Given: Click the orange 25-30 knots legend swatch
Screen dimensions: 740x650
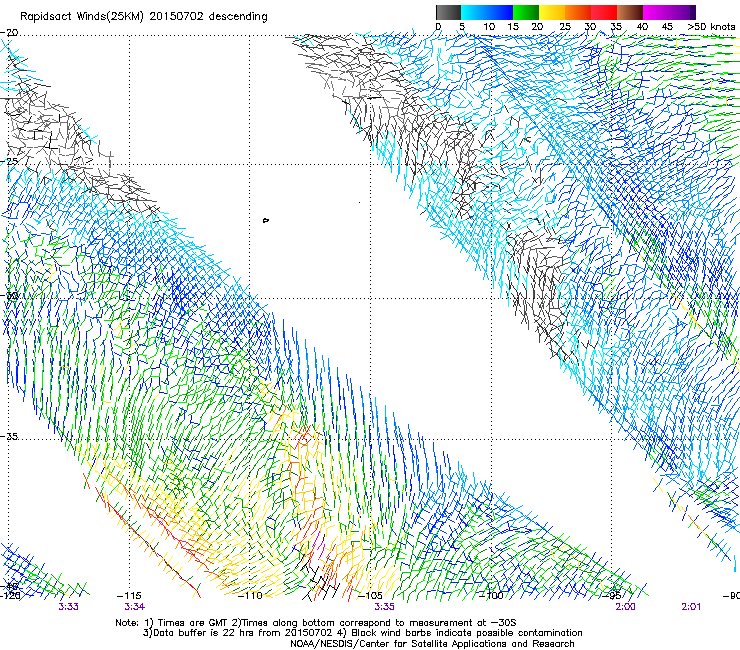Looking at the screenshot, I should (x=578, y=12).
